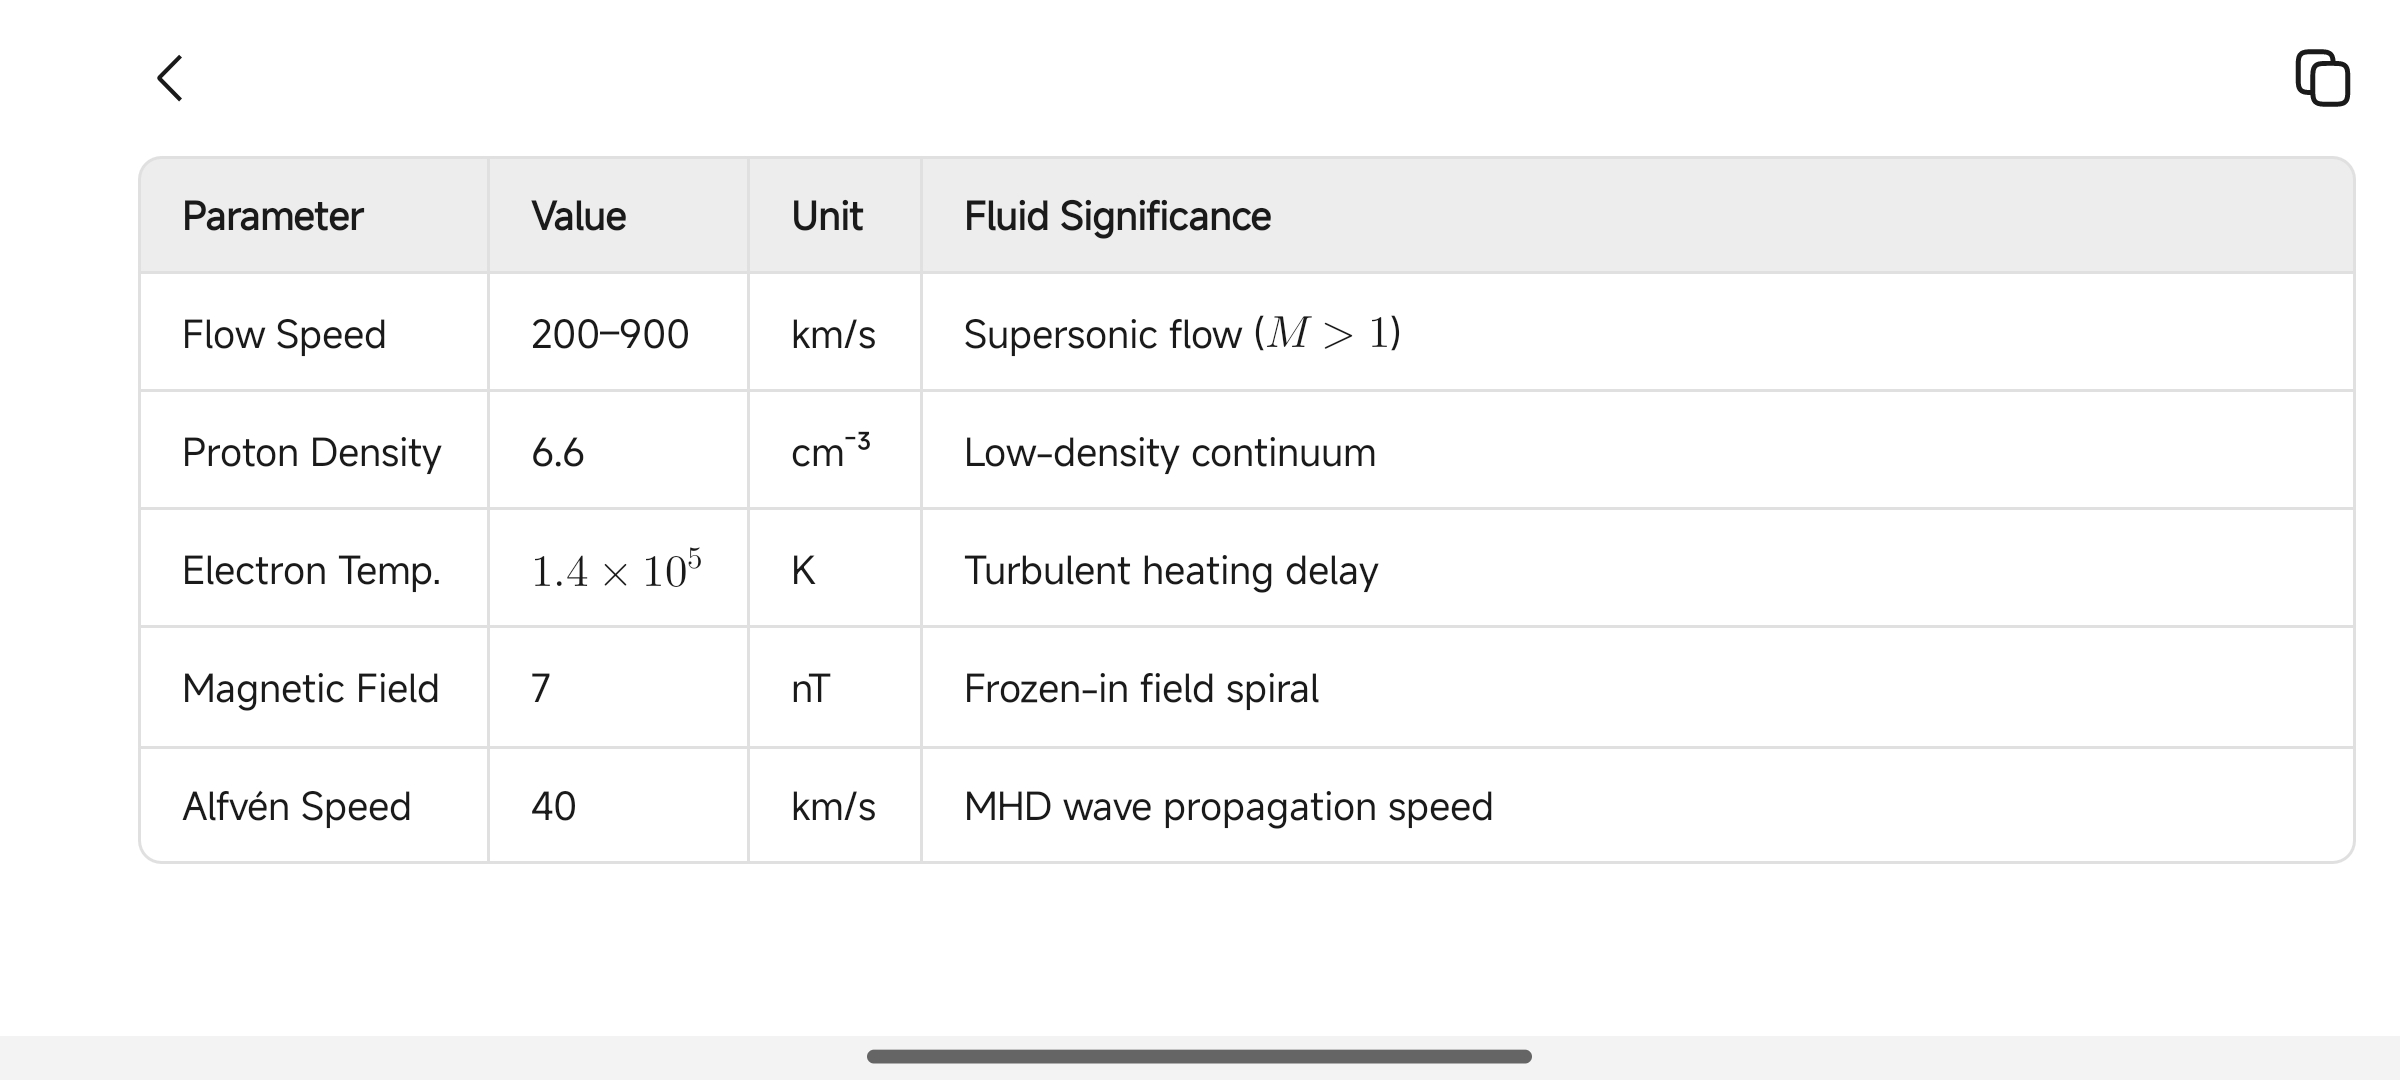Image resolution: width=2400 pixels, height=1080 pixels.
Task: Select the Parameter column header
Action: click(272, 216)
